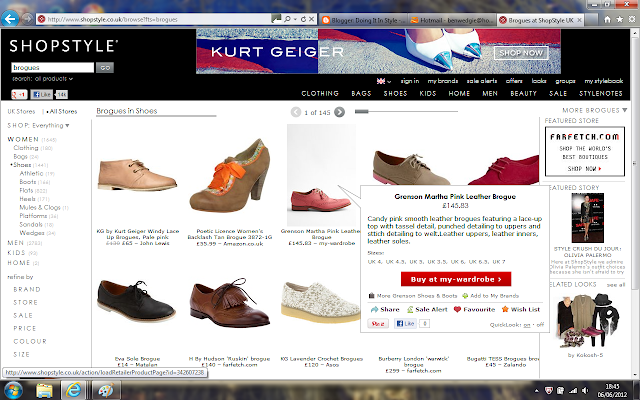Open Paint application in taskbar

tap(106, 390)
